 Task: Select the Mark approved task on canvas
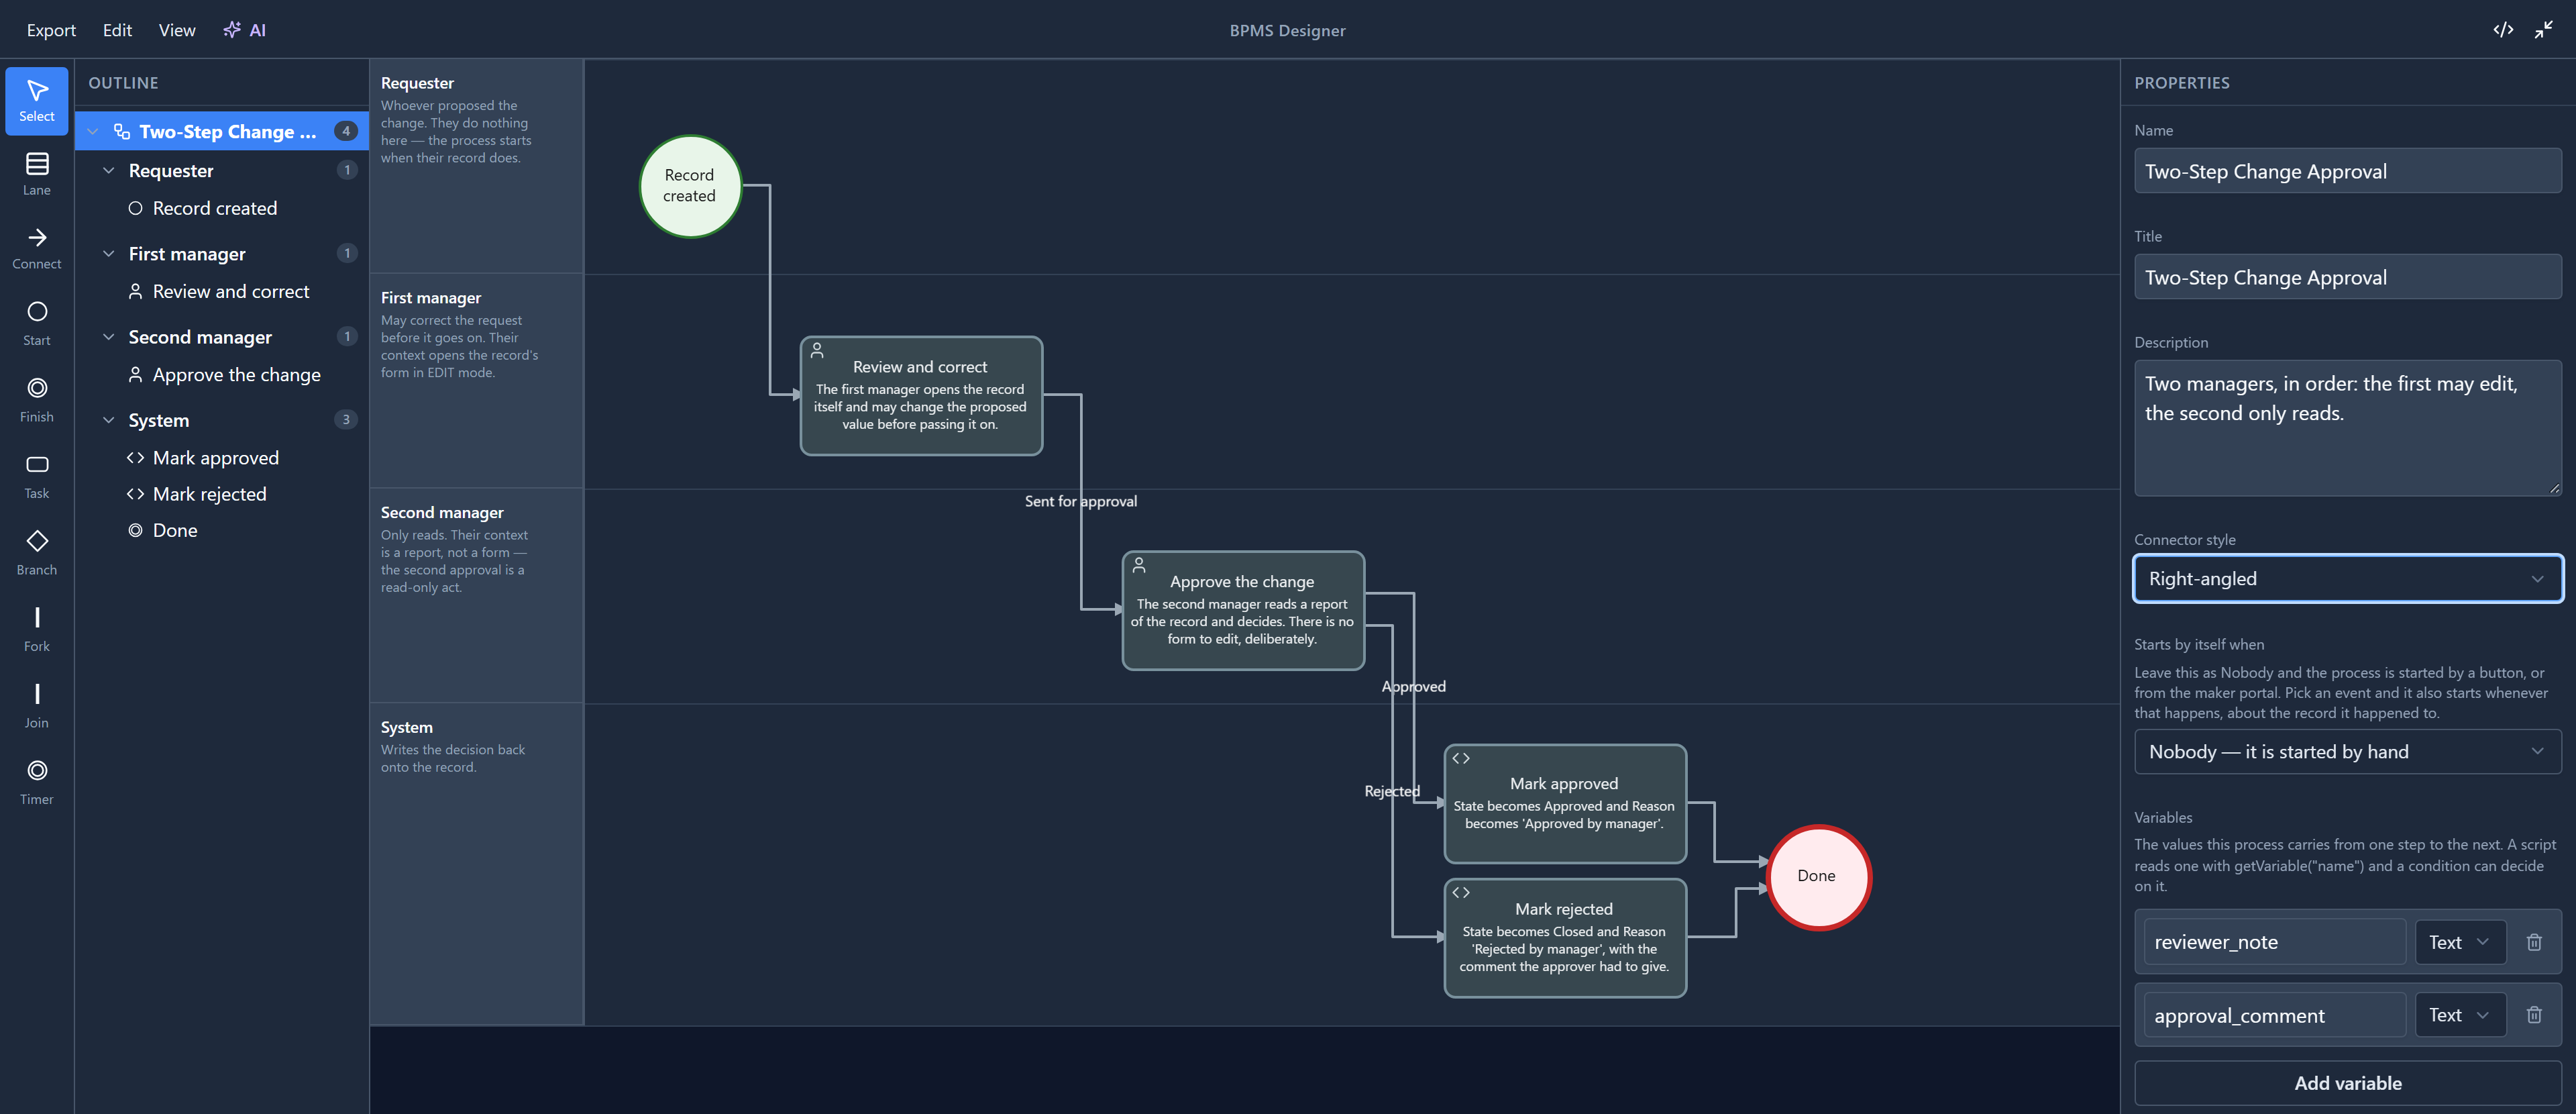coord(1565,804)
